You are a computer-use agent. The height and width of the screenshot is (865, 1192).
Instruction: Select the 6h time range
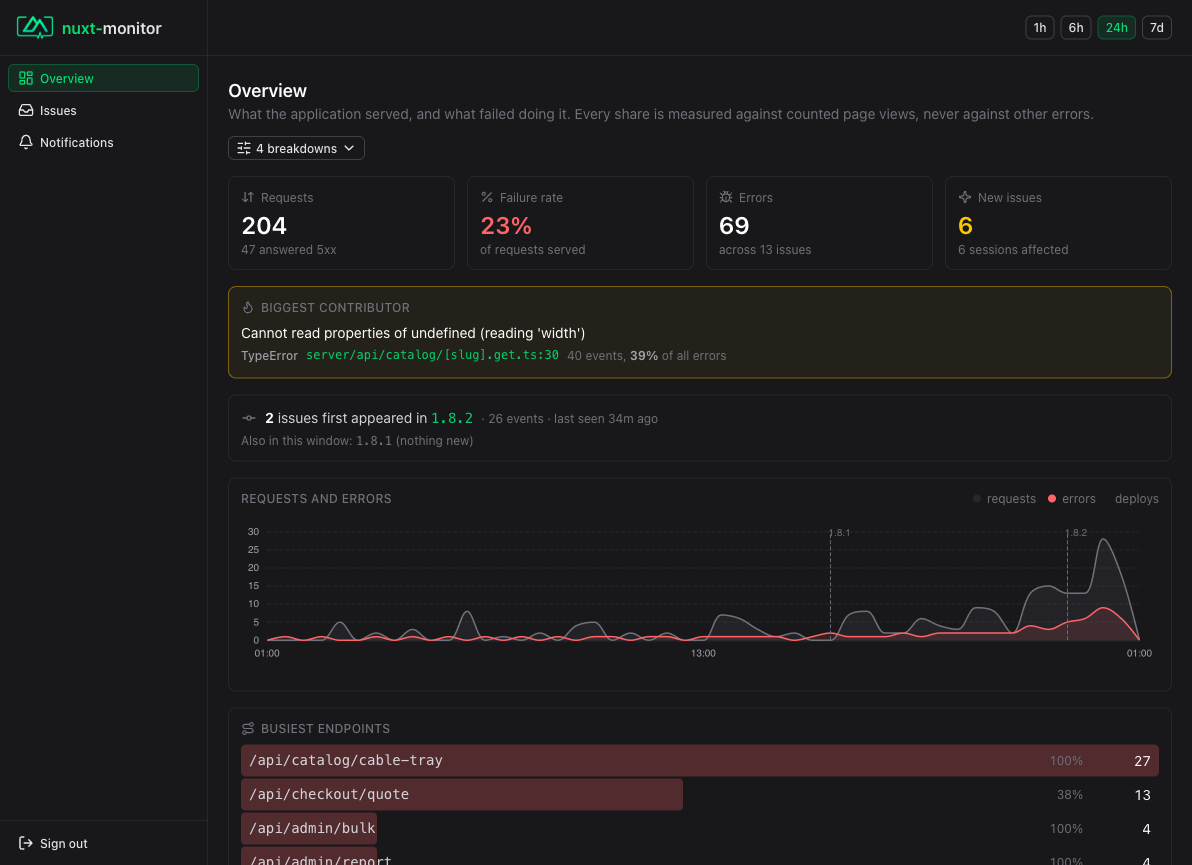[x=1076, y=27]
